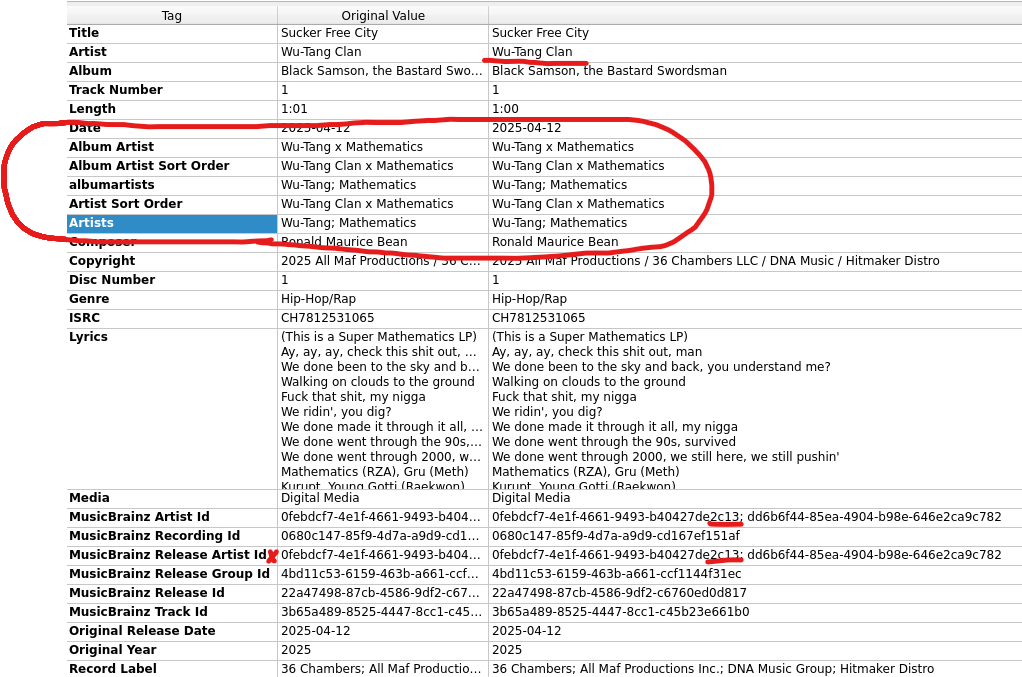Screen dimensions: 1022x677
Task: Select the "Album Artist Sort Order" tag cell
Action: [x=172, y=166]
